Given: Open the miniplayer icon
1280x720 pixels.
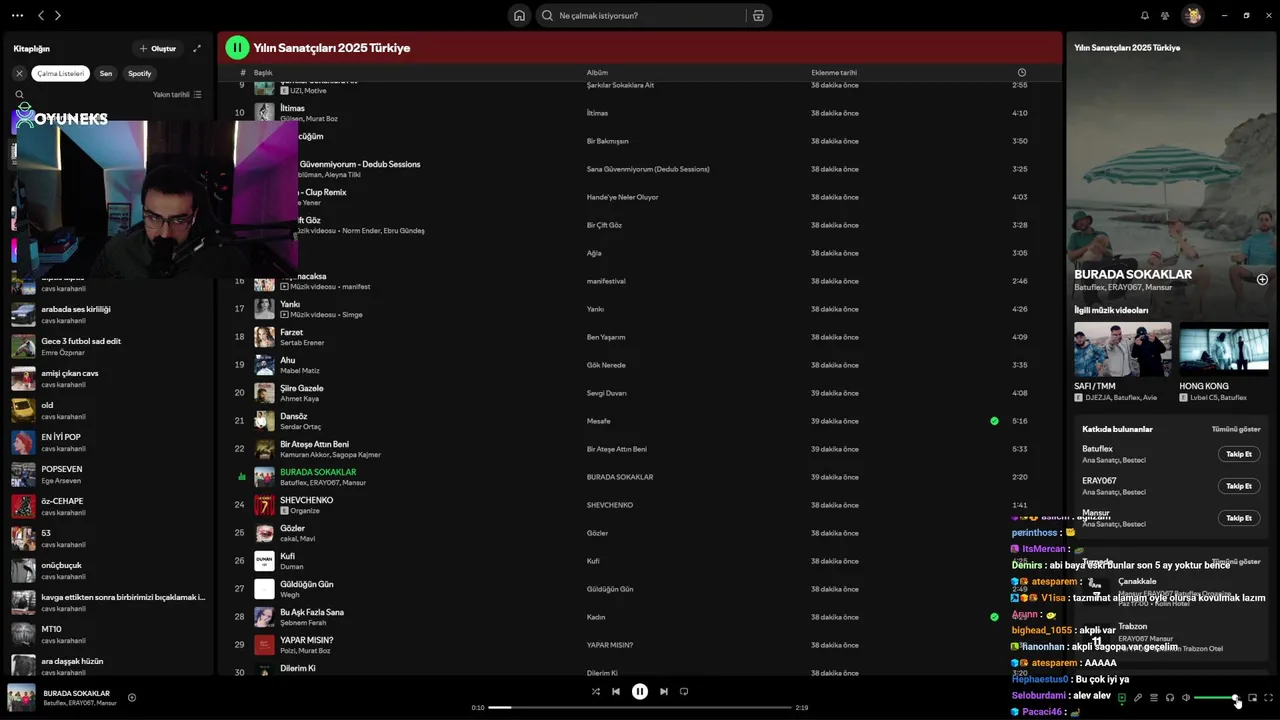Looking at the screenshot, I should [1252, 698].
